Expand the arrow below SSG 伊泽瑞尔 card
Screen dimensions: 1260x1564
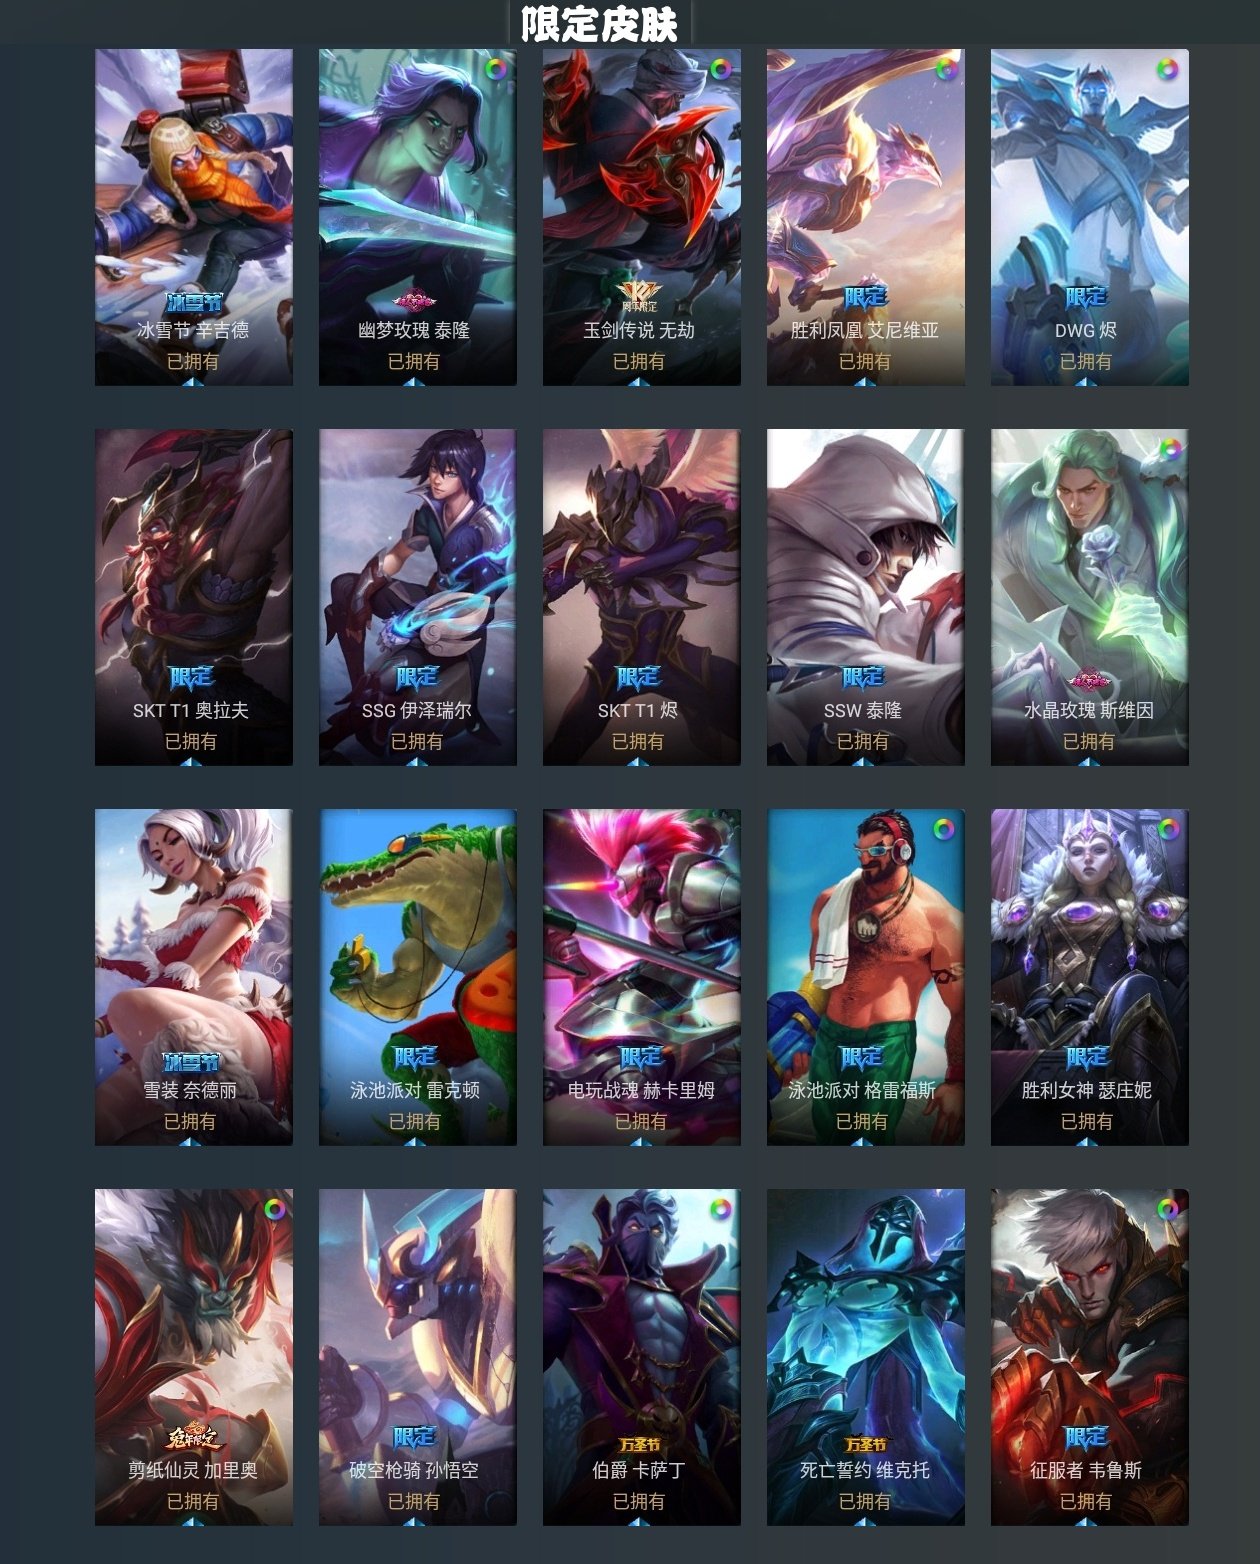coord(415,762)
